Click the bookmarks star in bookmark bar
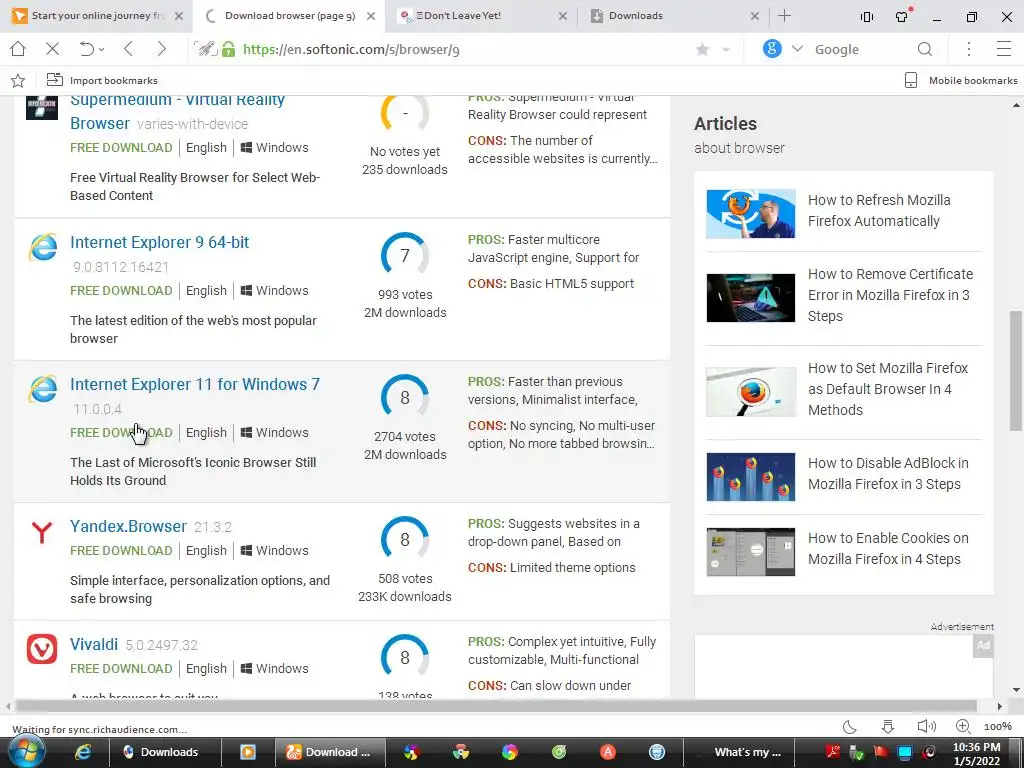The image size is (1024, 768). 18,80
